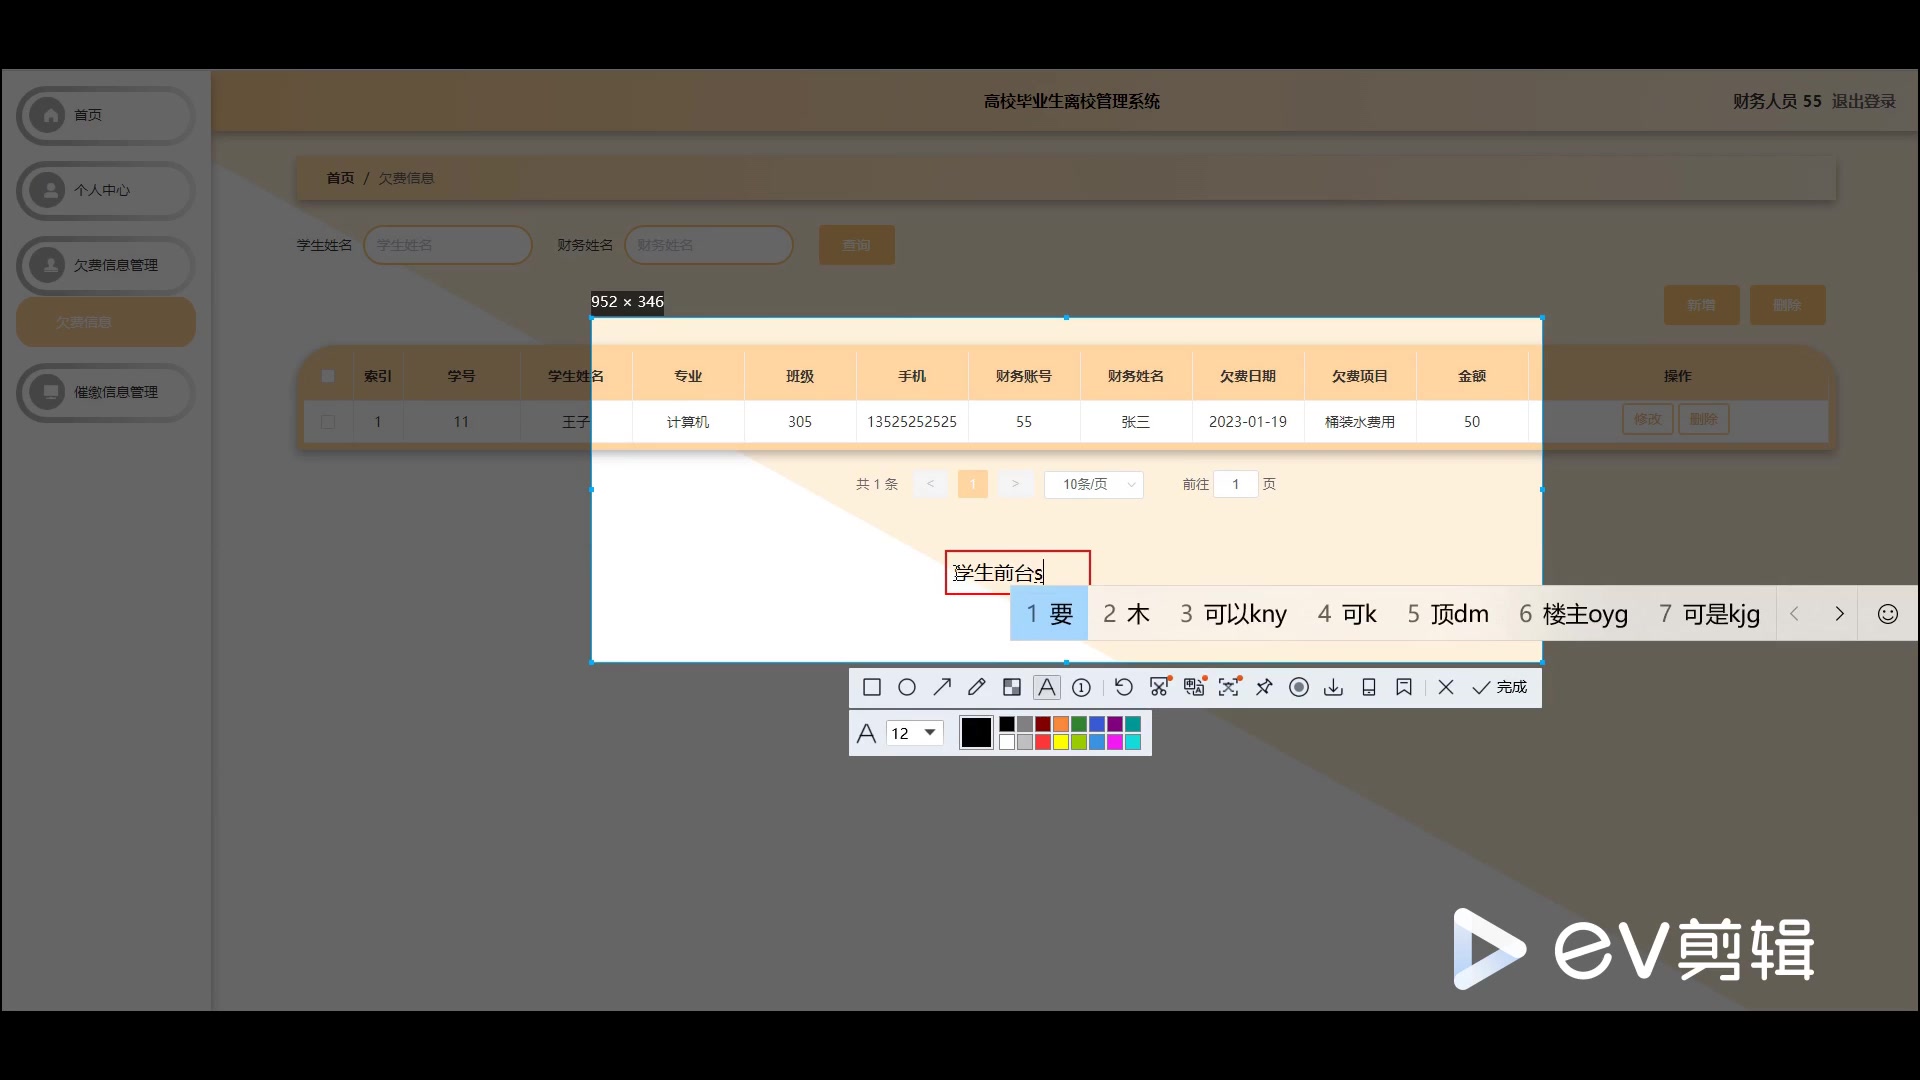Select the arrow annotation tool
Screen dimensions: 1920x1080
click(x=942, y=687)
